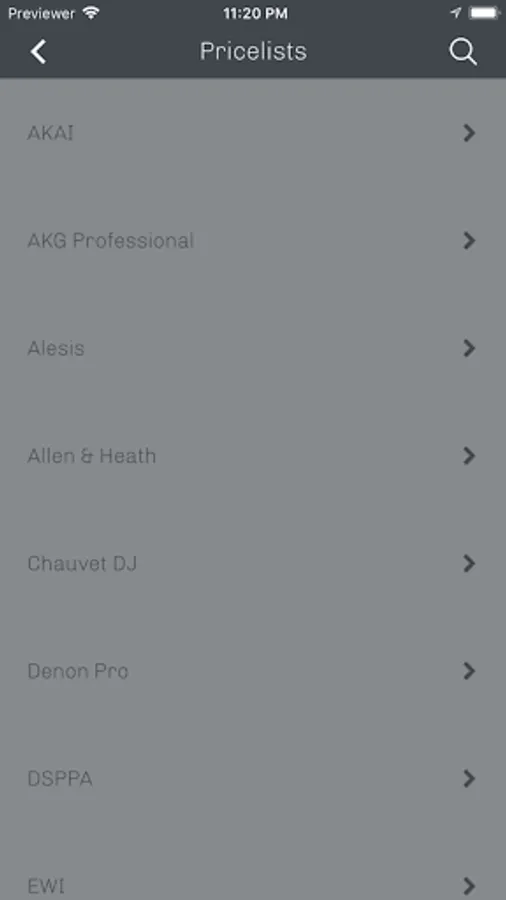Expand AKG Professional chevron
Image resolution: width=506 pixels, height=900 pixels.
469,240
